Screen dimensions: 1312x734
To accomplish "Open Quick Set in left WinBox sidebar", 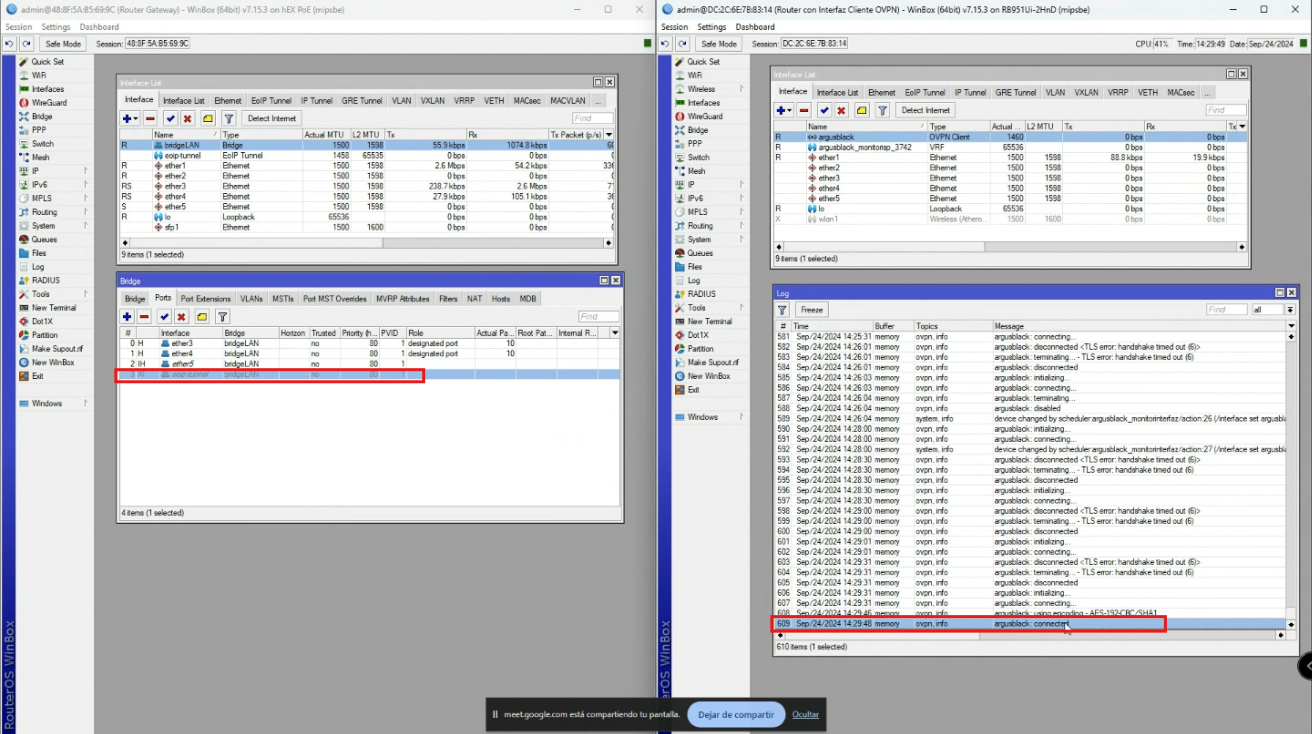I will pos(47,62).
